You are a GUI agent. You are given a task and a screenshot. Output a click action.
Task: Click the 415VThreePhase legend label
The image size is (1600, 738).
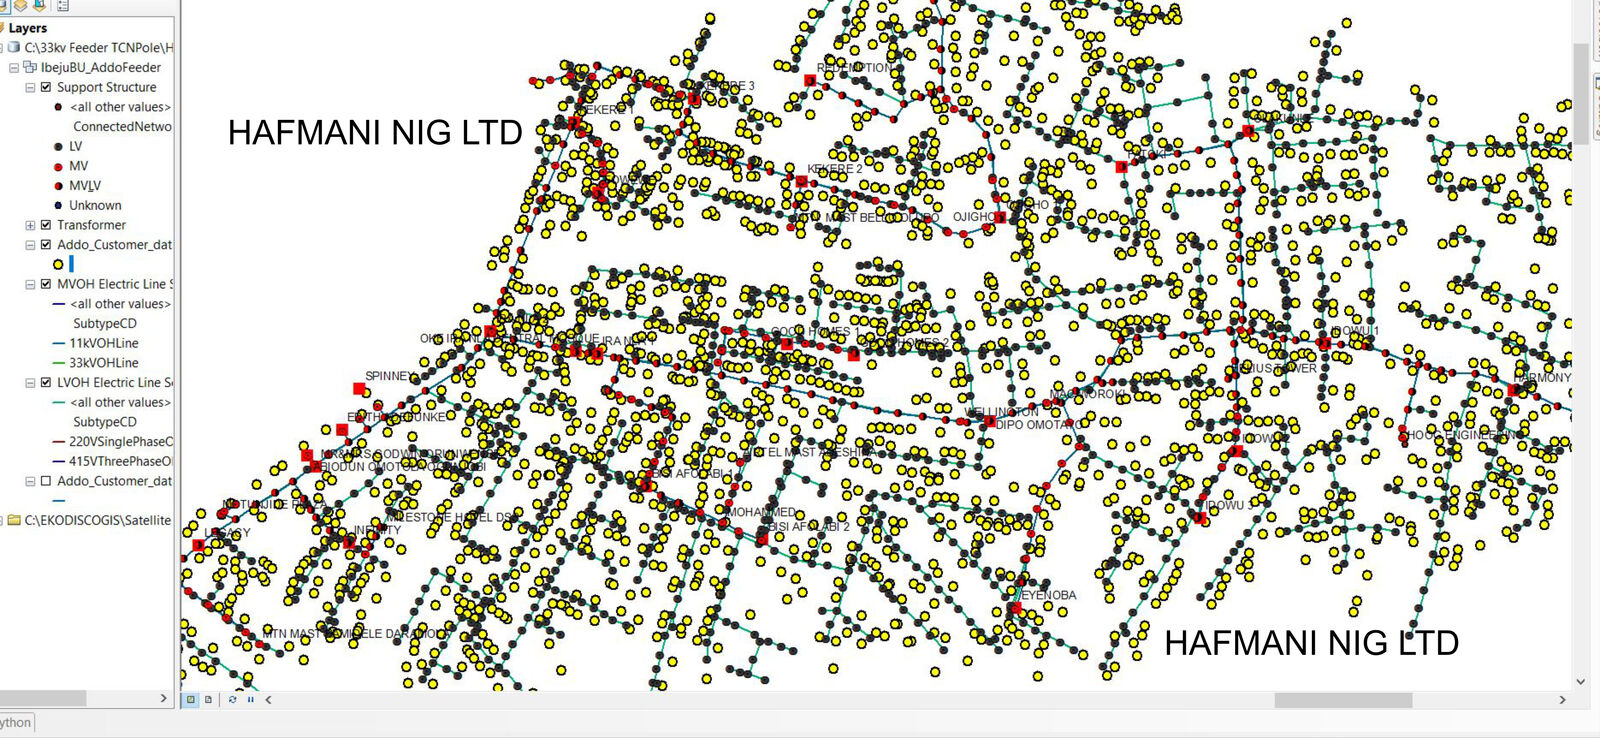(x=121, y=461)
